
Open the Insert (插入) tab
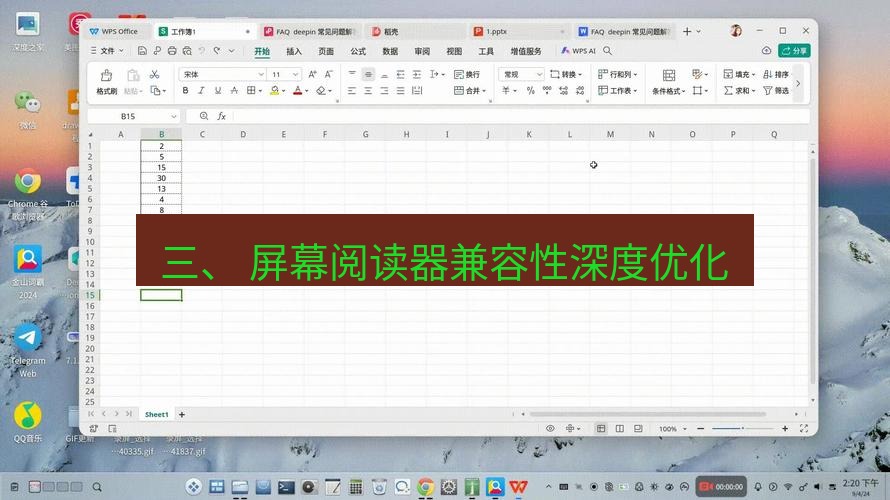293,51
